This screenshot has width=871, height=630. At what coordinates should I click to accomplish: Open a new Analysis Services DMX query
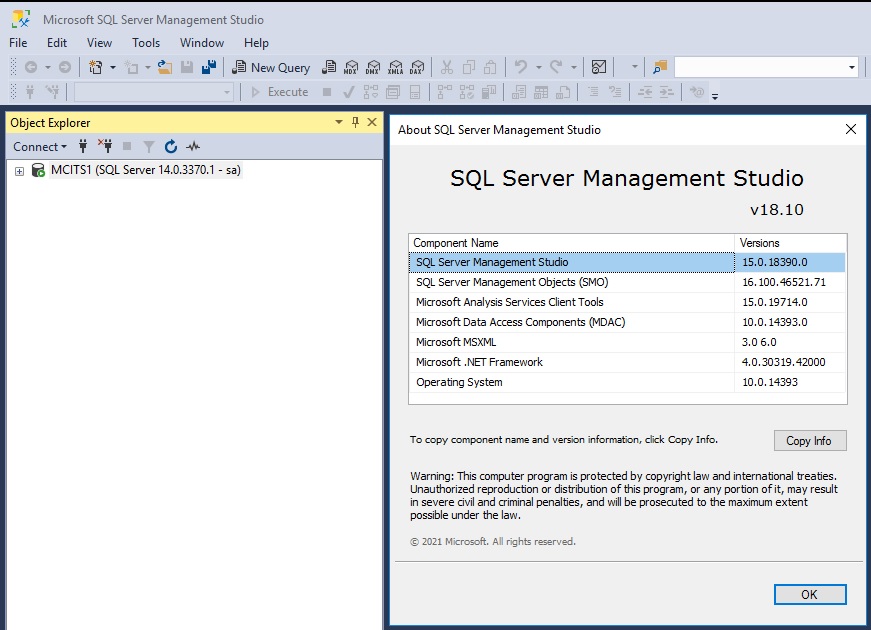373,67
